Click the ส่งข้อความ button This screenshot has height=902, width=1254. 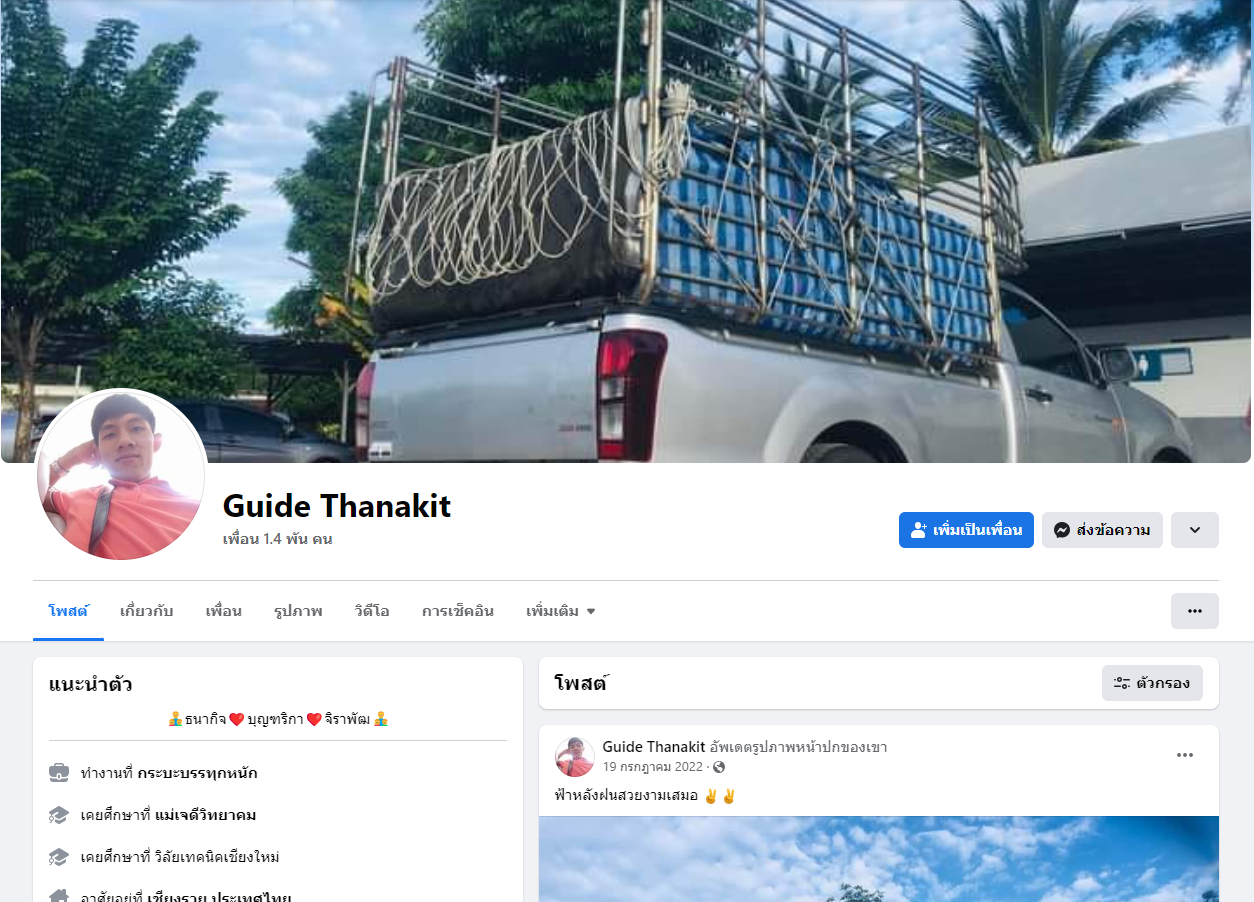pos(1102,530)
